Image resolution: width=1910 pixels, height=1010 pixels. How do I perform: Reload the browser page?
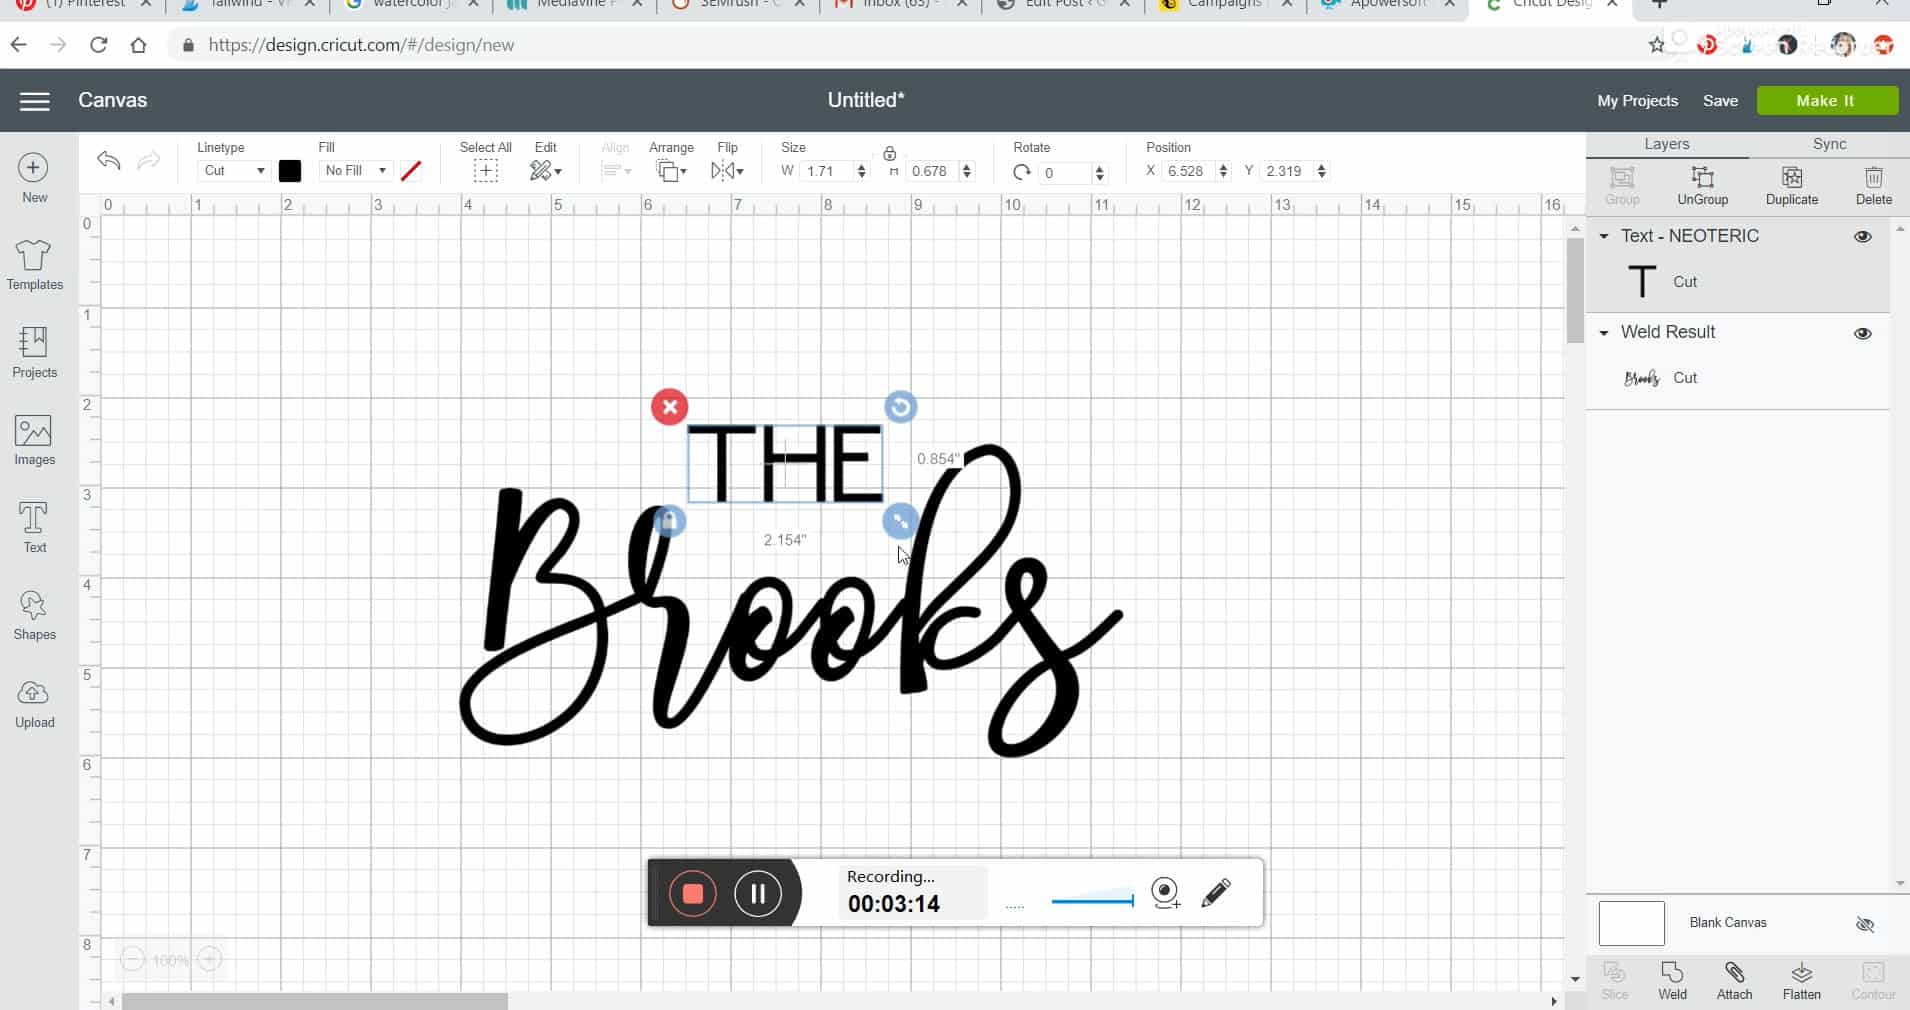pyautogui.click(x=98, y=45)
